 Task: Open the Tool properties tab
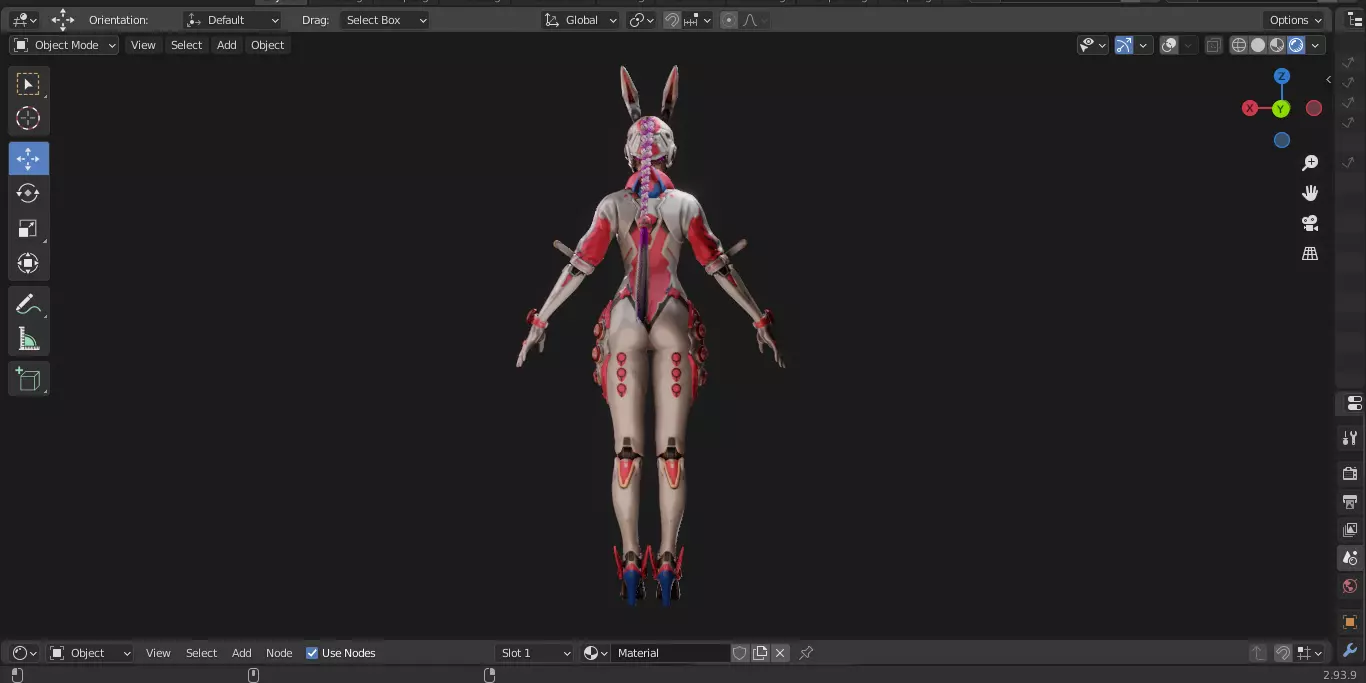[1350, 438]
